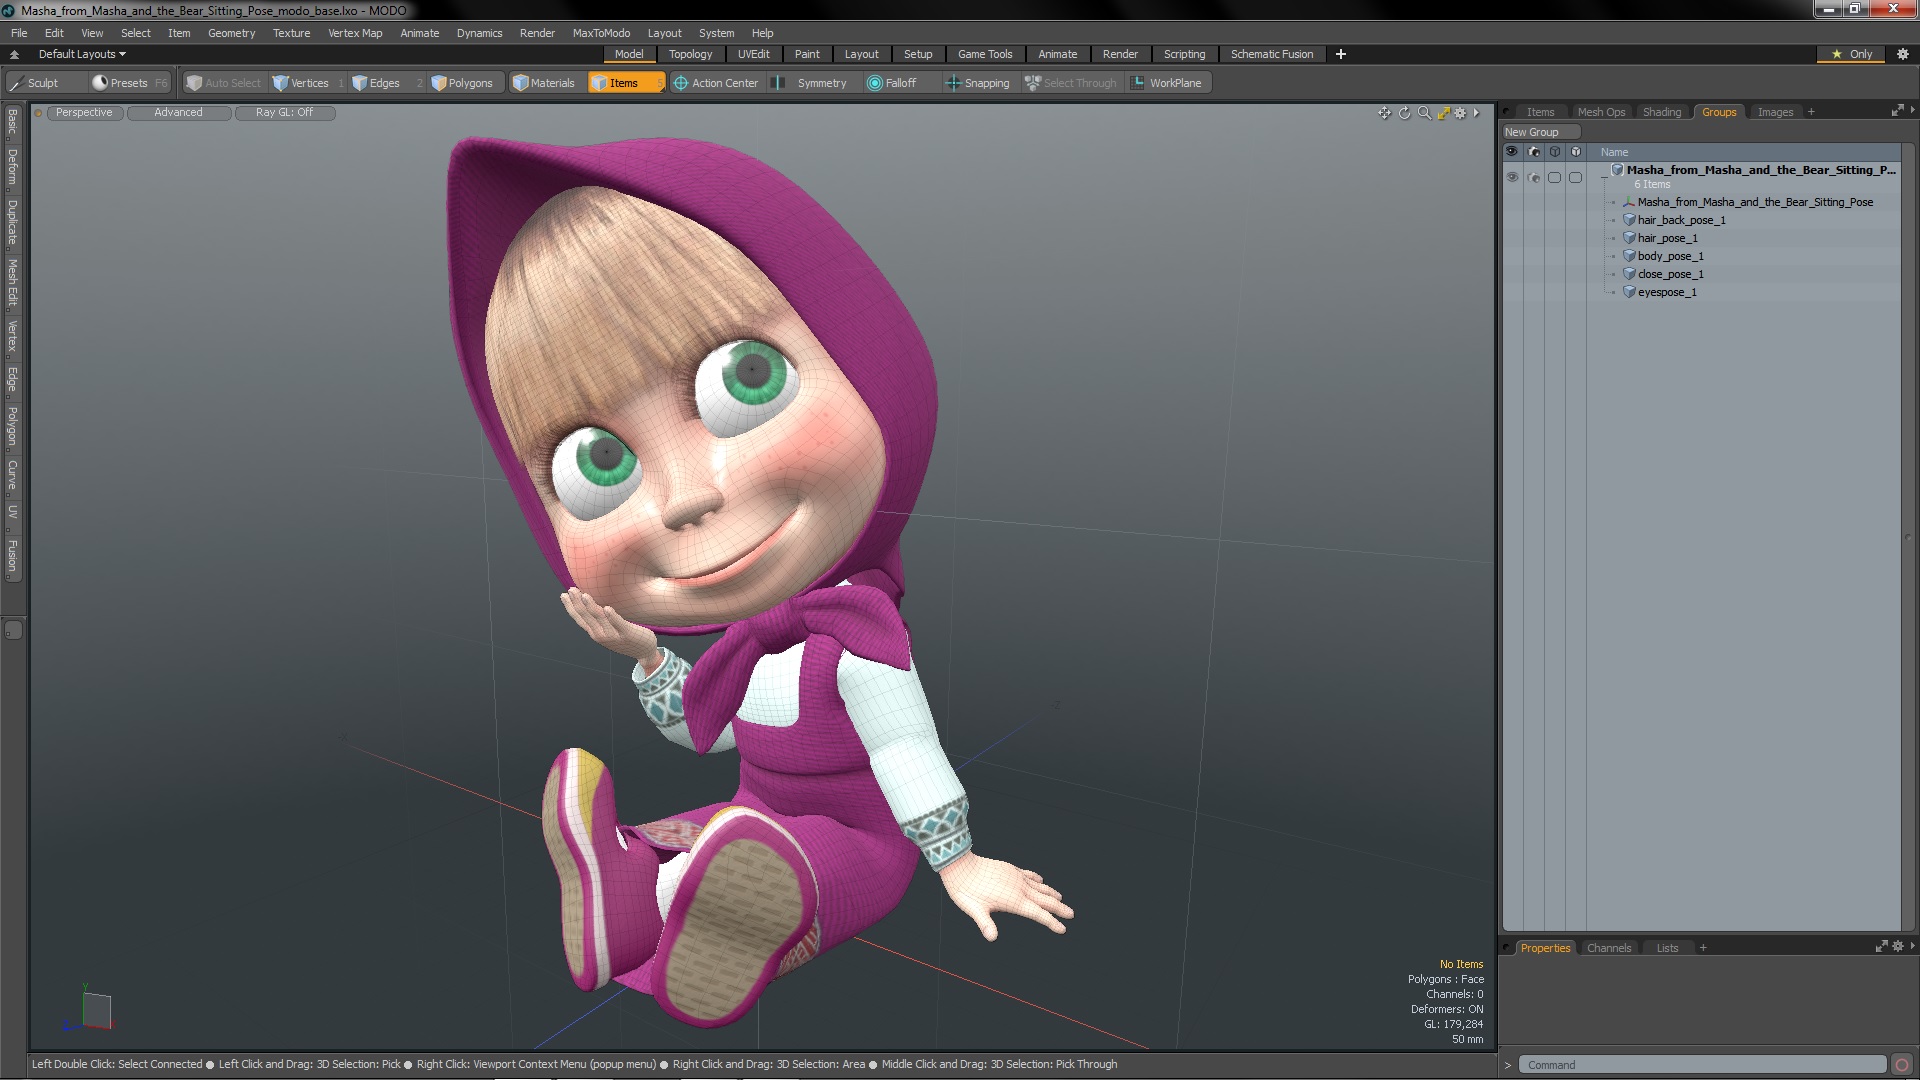This screenshot has width=1920, height=1080.
Task: Open the Perspective view type dropdown
Action: (x=84, y=112)
